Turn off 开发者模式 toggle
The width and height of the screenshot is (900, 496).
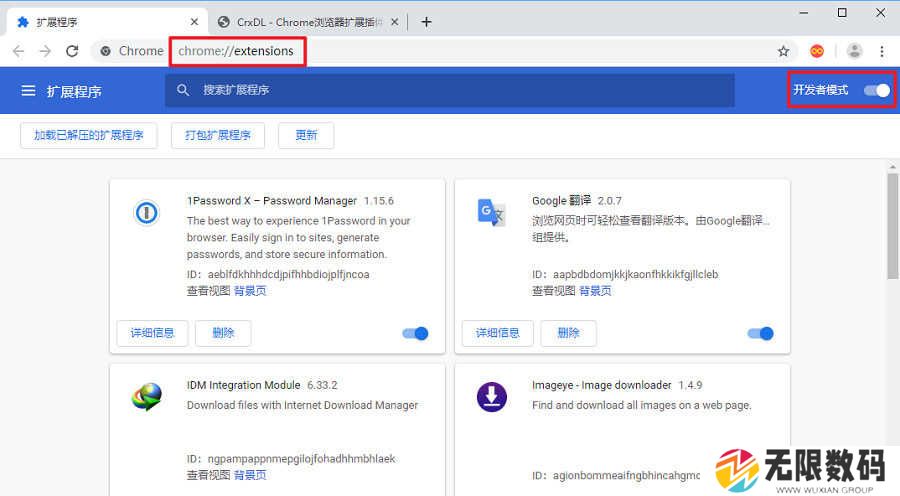click(876, 90)
